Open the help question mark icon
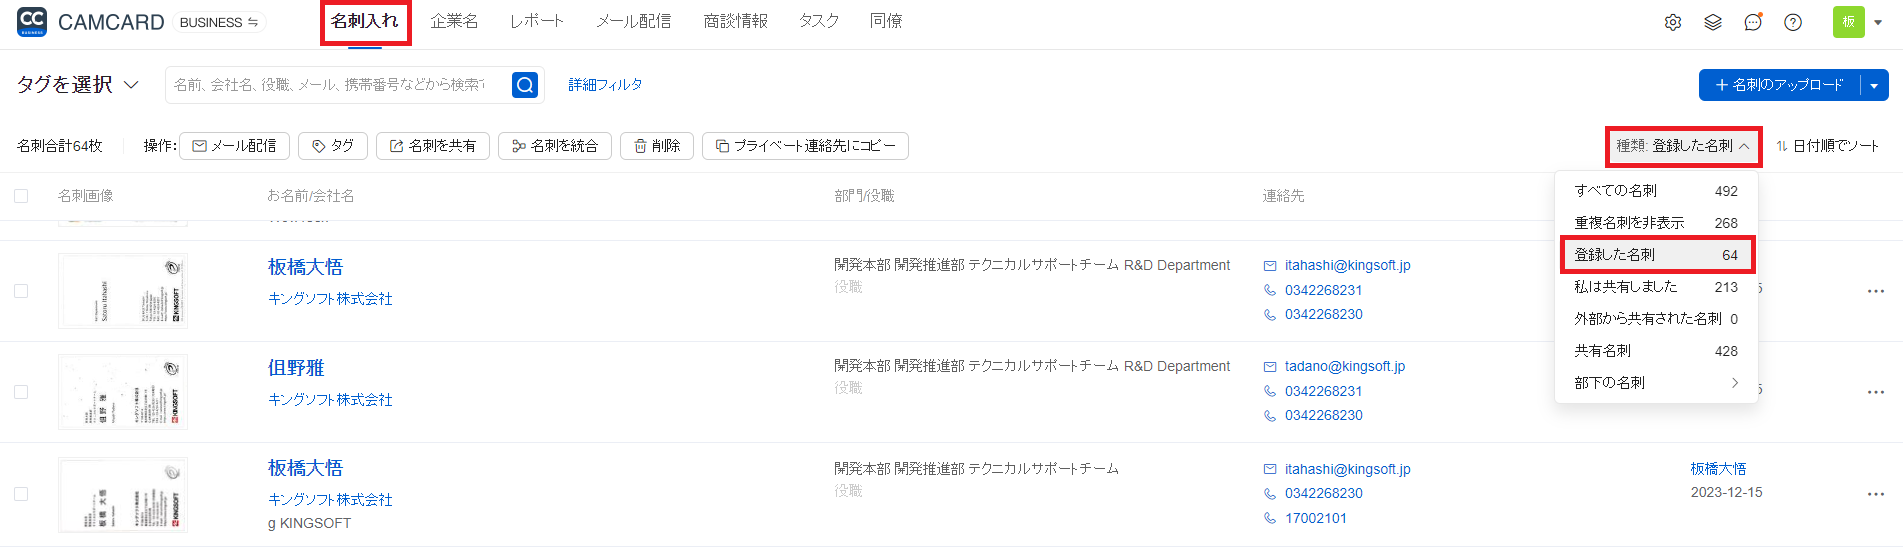This screenshot has width=1903, height=559. click(x=1793, y=22)
